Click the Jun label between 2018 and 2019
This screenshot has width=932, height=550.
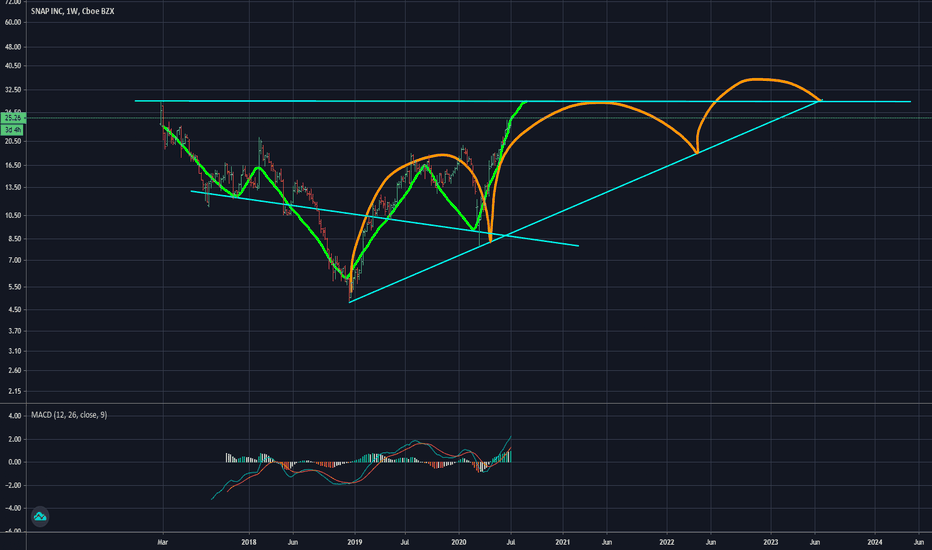(x=292, y=542)
